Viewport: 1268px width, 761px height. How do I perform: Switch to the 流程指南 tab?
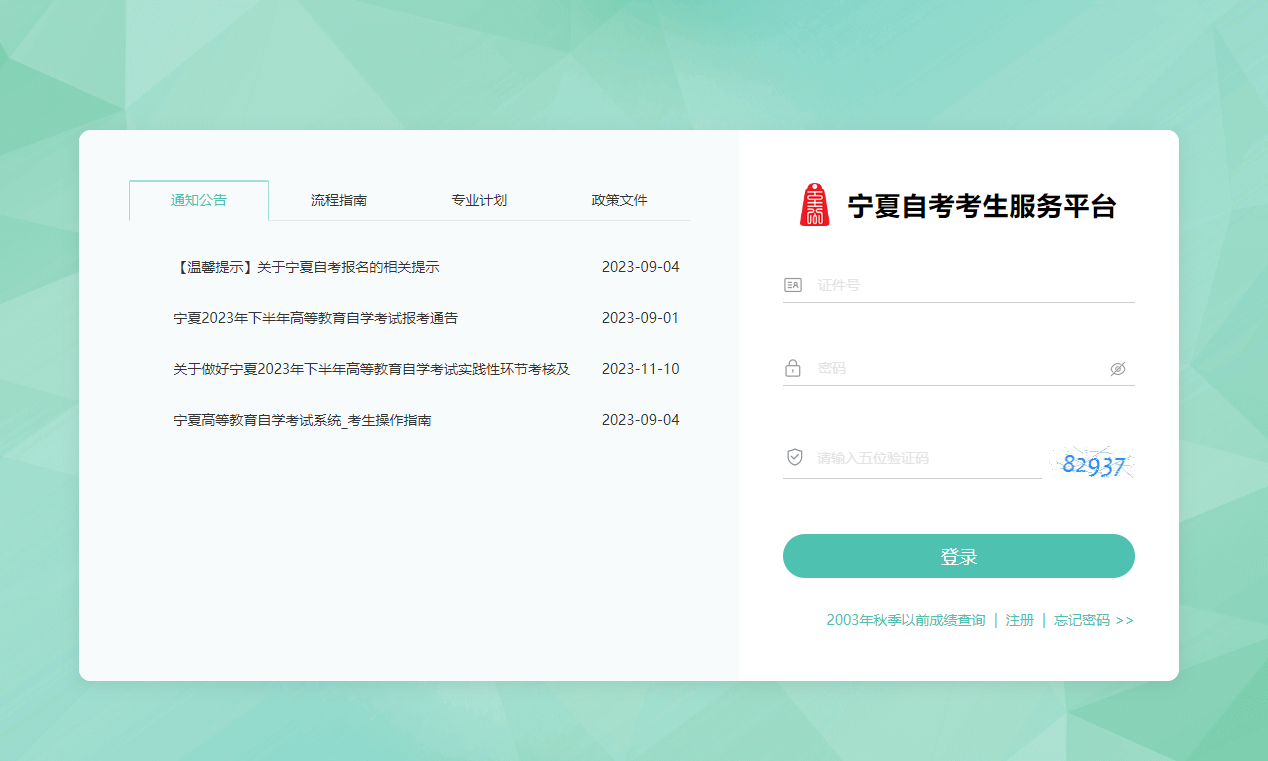click(339, 200)
